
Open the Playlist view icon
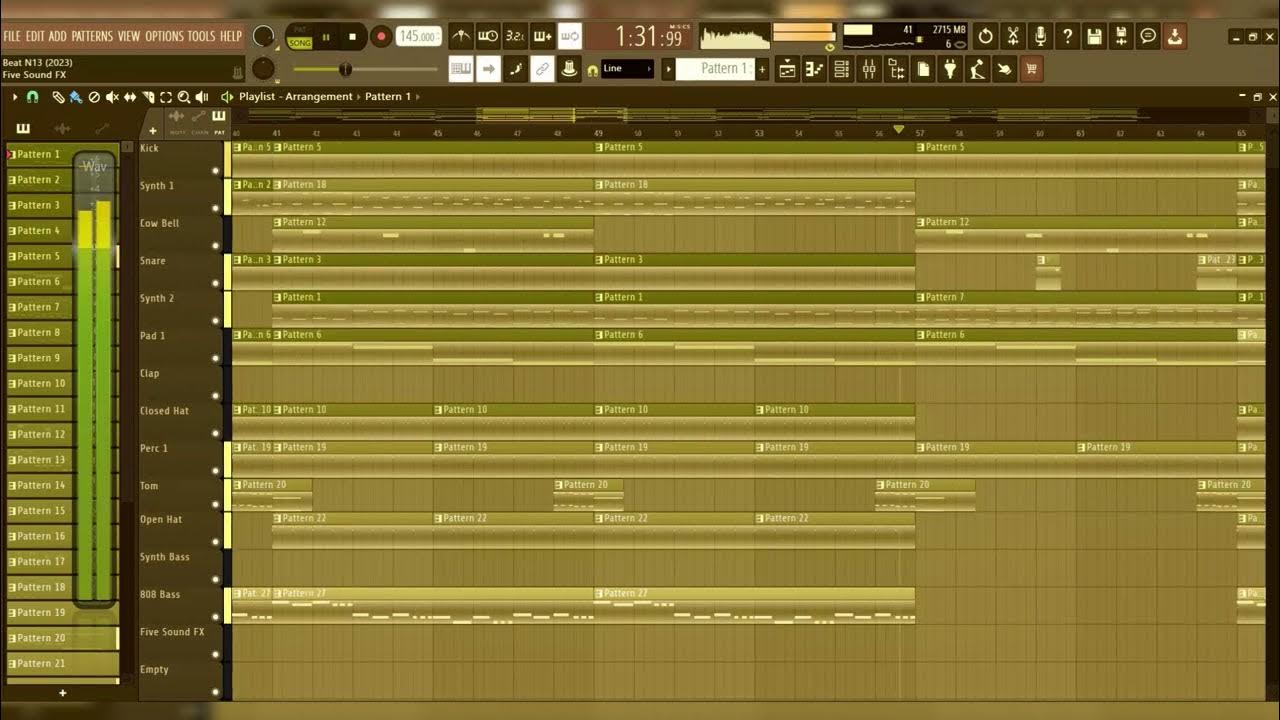(x=787, y=69)
